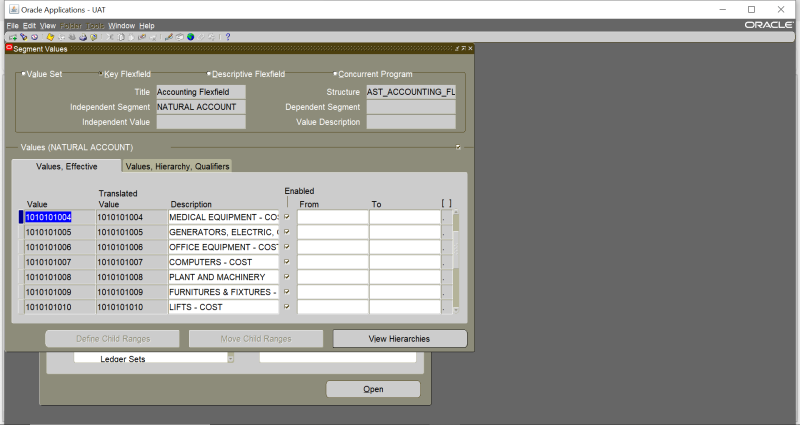Select description MEDICAL EQUIPMENT - CO
The width and height of the screenshot is (800, 425).
point(223,217)
